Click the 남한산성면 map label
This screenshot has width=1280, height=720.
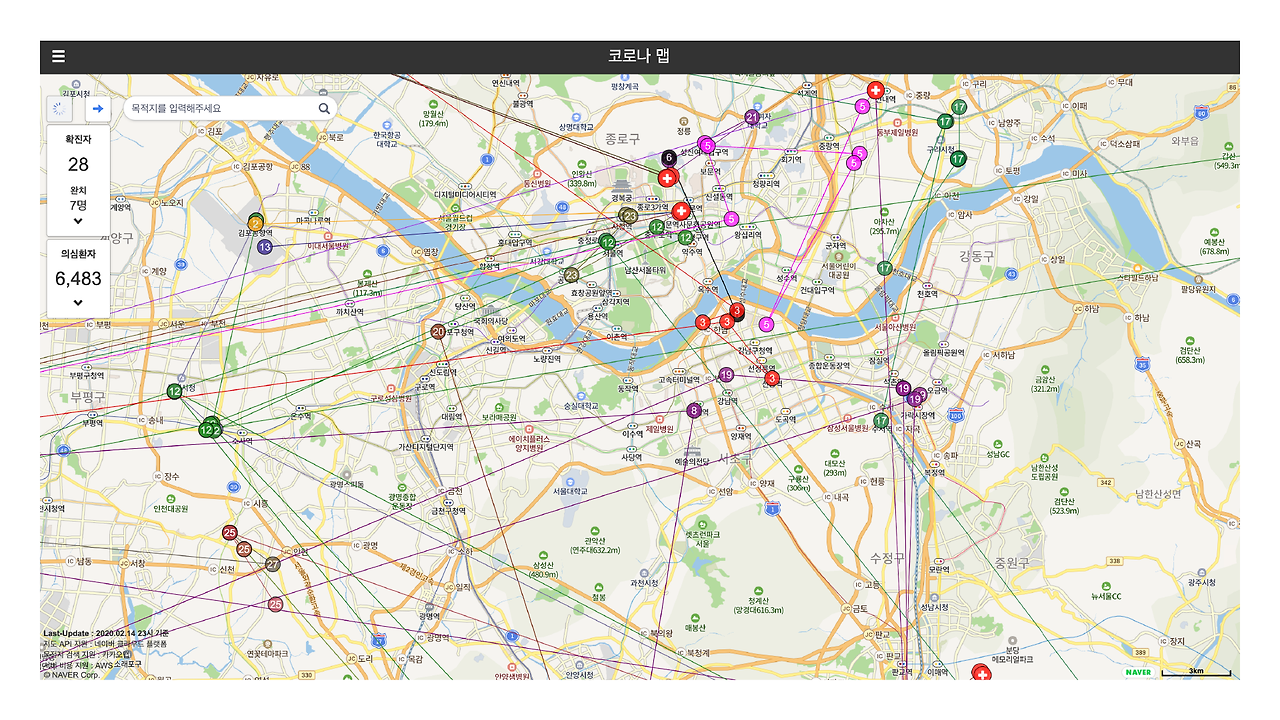[1158, 494]
